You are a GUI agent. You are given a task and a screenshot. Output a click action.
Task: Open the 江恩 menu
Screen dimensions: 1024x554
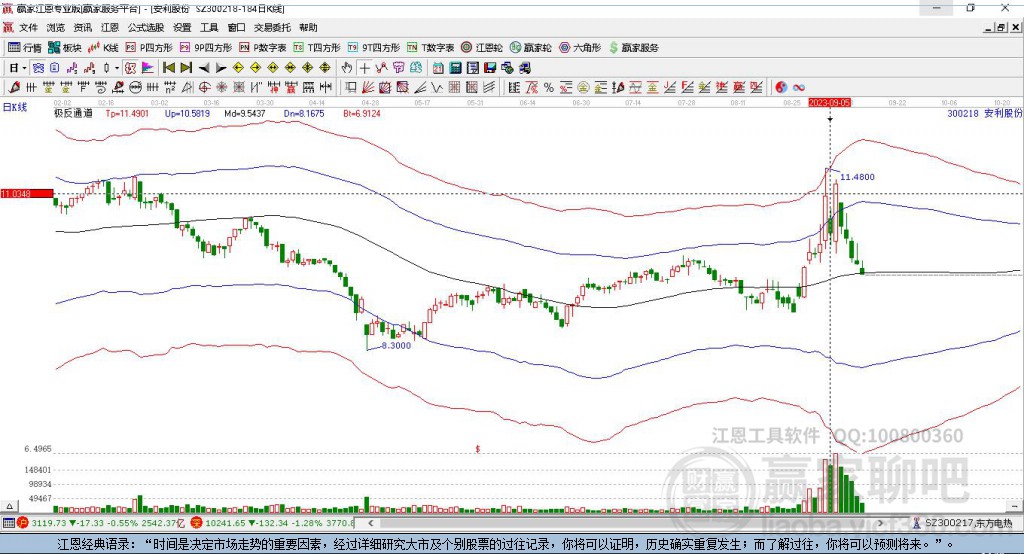(x=110, y=27)
